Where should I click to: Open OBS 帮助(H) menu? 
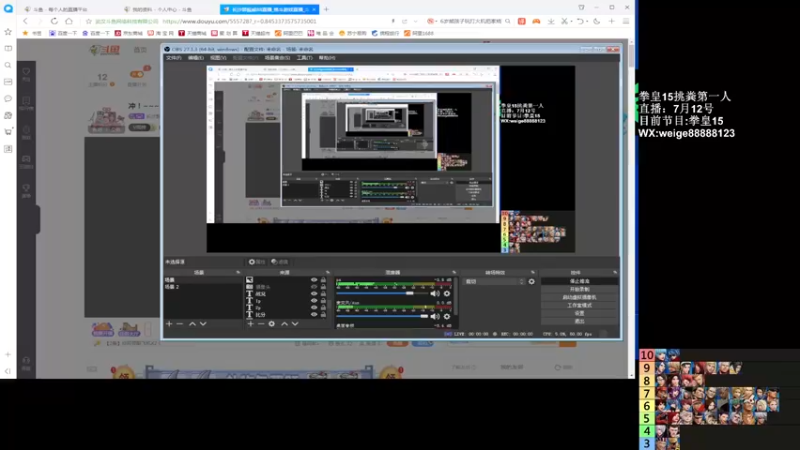click(x=327, y=58)
